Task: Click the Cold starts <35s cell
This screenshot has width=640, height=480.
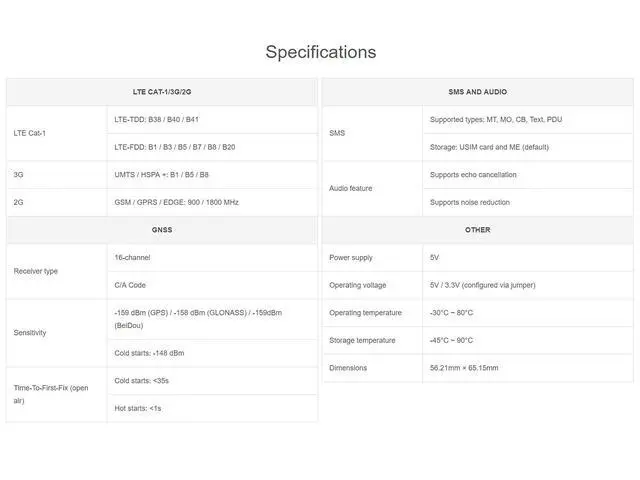Action: coord(212,381)
